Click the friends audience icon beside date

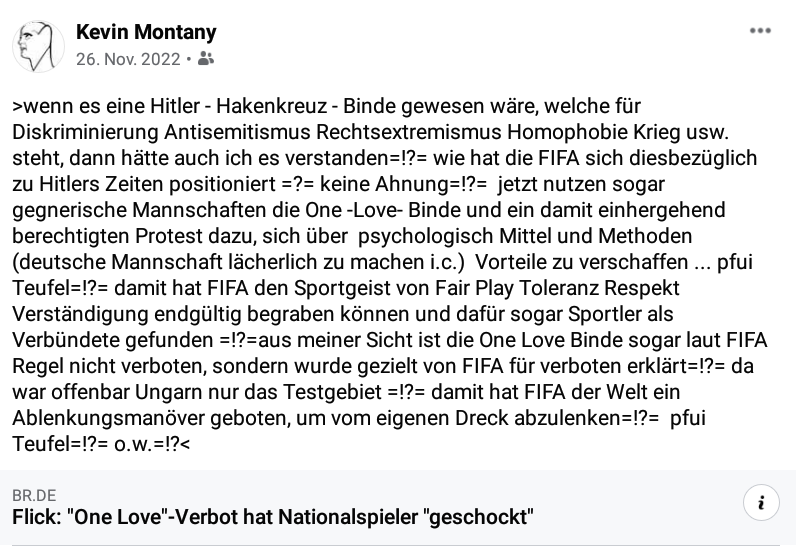[206, 59]
